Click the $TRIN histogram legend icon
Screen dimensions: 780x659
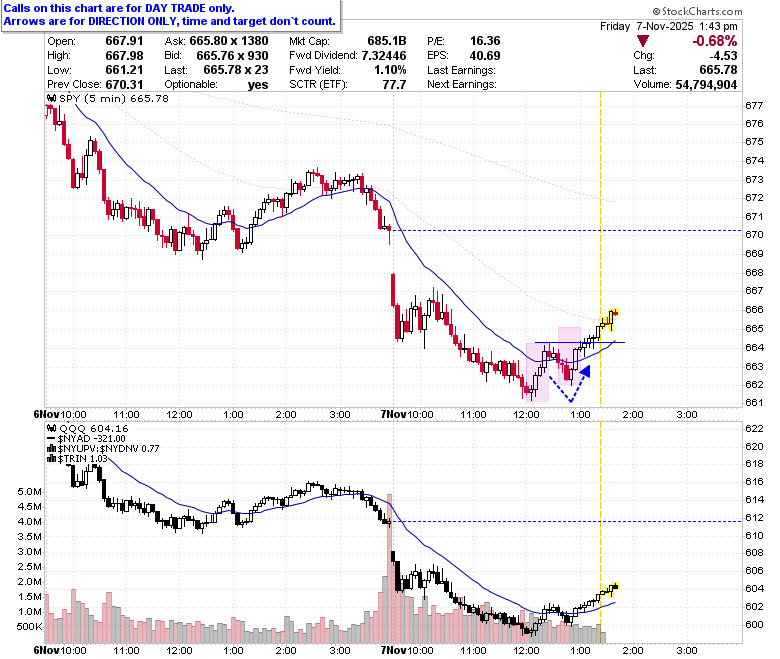(52, 459)
